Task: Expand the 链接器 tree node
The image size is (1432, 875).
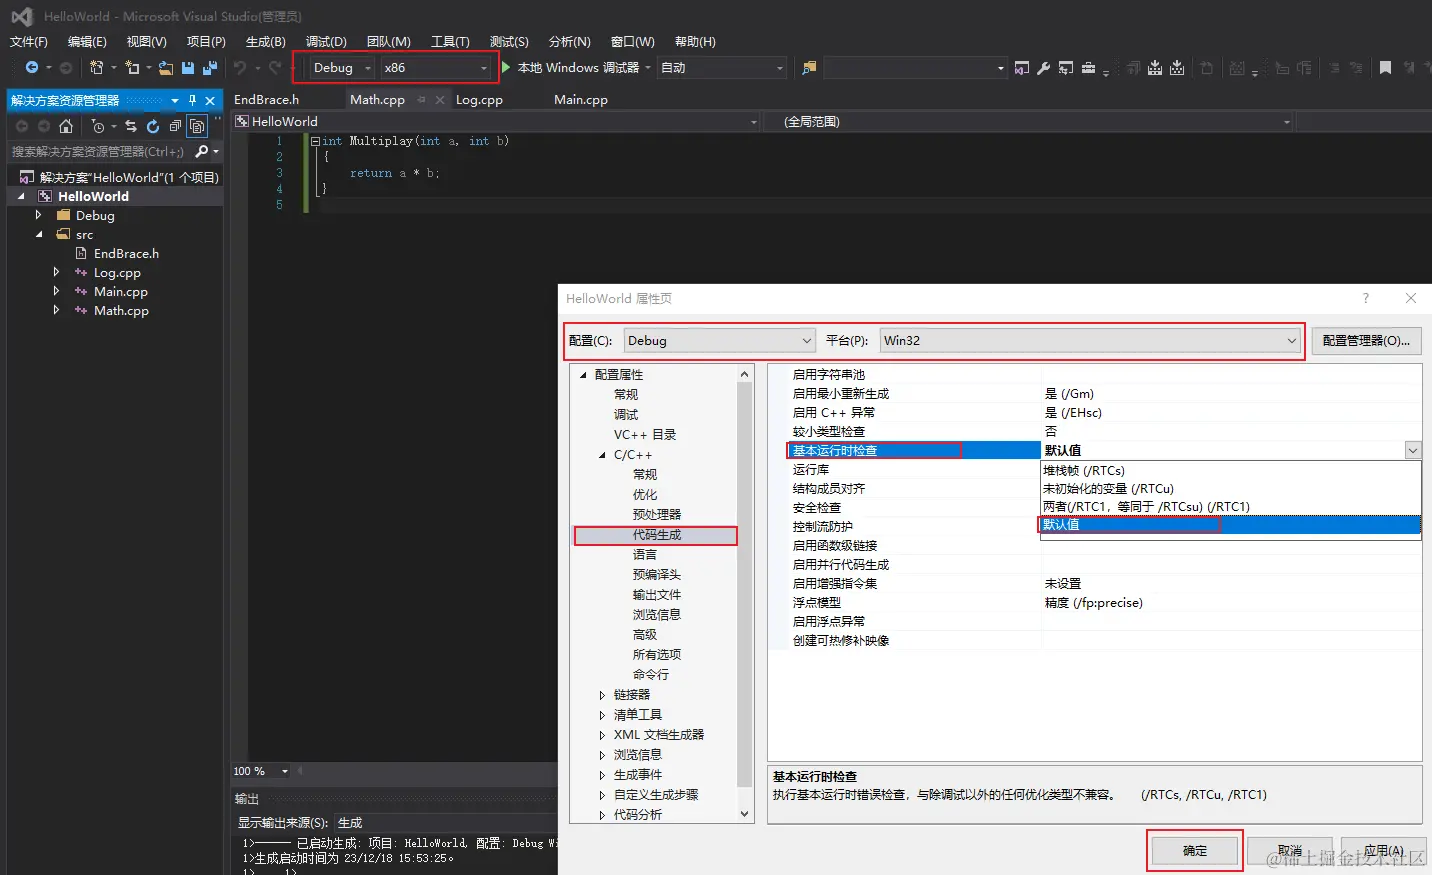Action: click(602, 695)
